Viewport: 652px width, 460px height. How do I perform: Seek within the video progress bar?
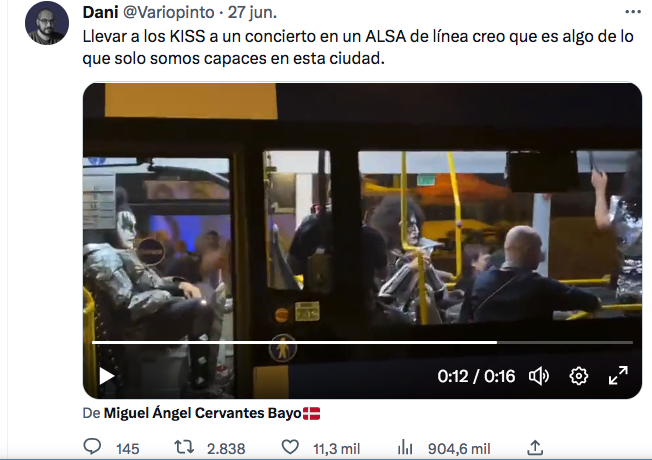(x=362, y=342)
